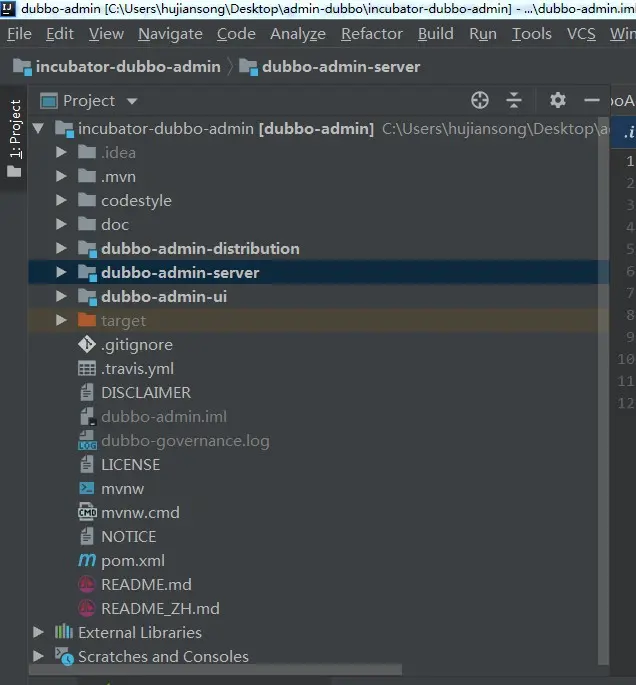Click the README.md markdown icon
The width and height of the screenshot is (636, 685).
tap(86, 584)
